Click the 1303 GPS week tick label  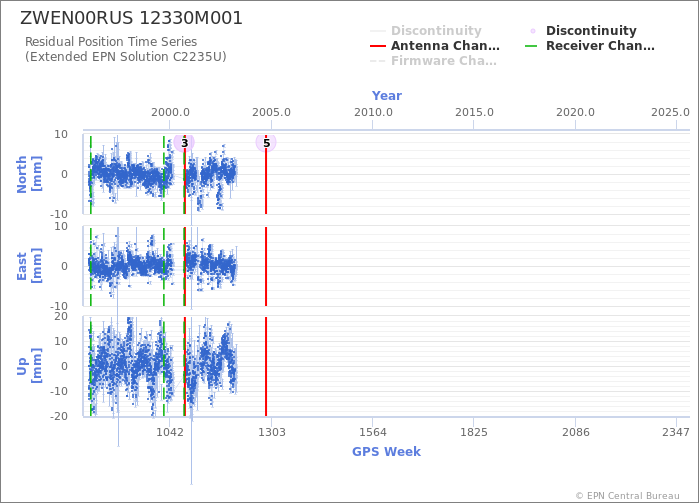(272, 432)
